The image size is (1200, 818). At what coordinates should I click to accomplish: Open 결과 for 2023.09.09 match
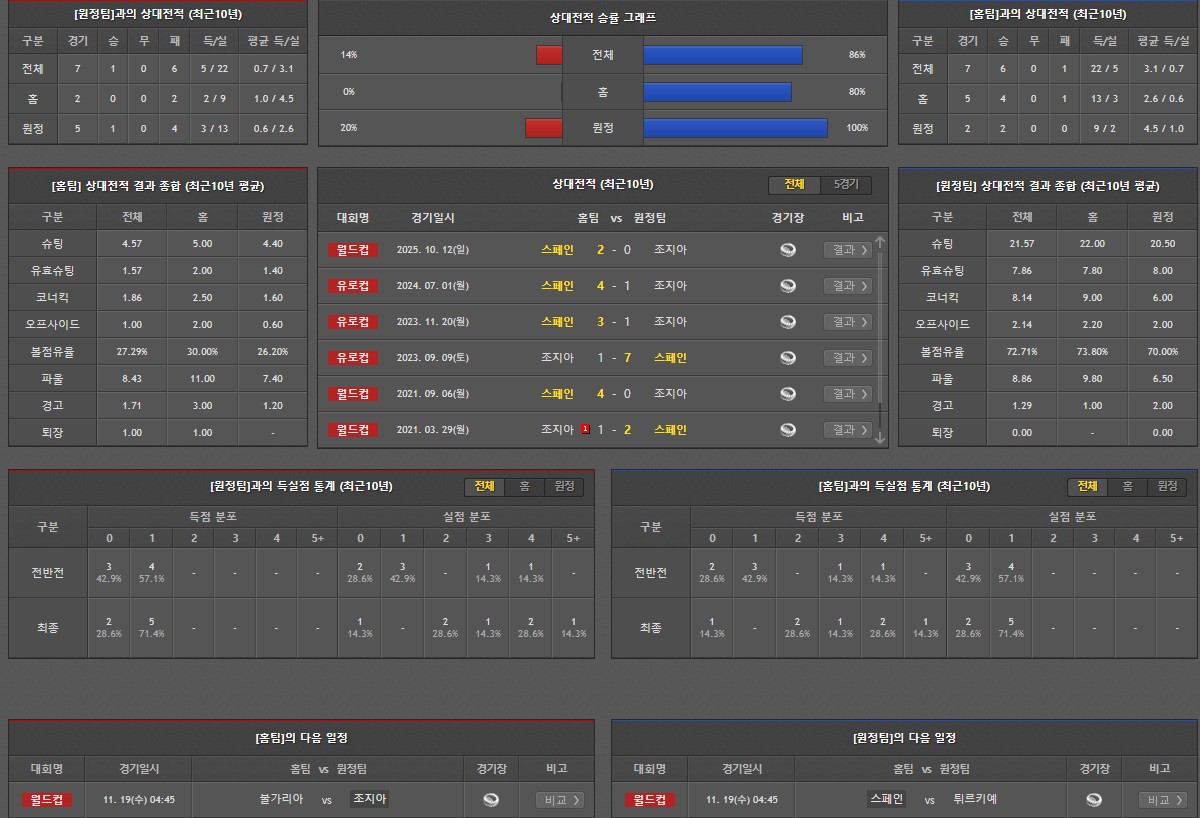847,358
